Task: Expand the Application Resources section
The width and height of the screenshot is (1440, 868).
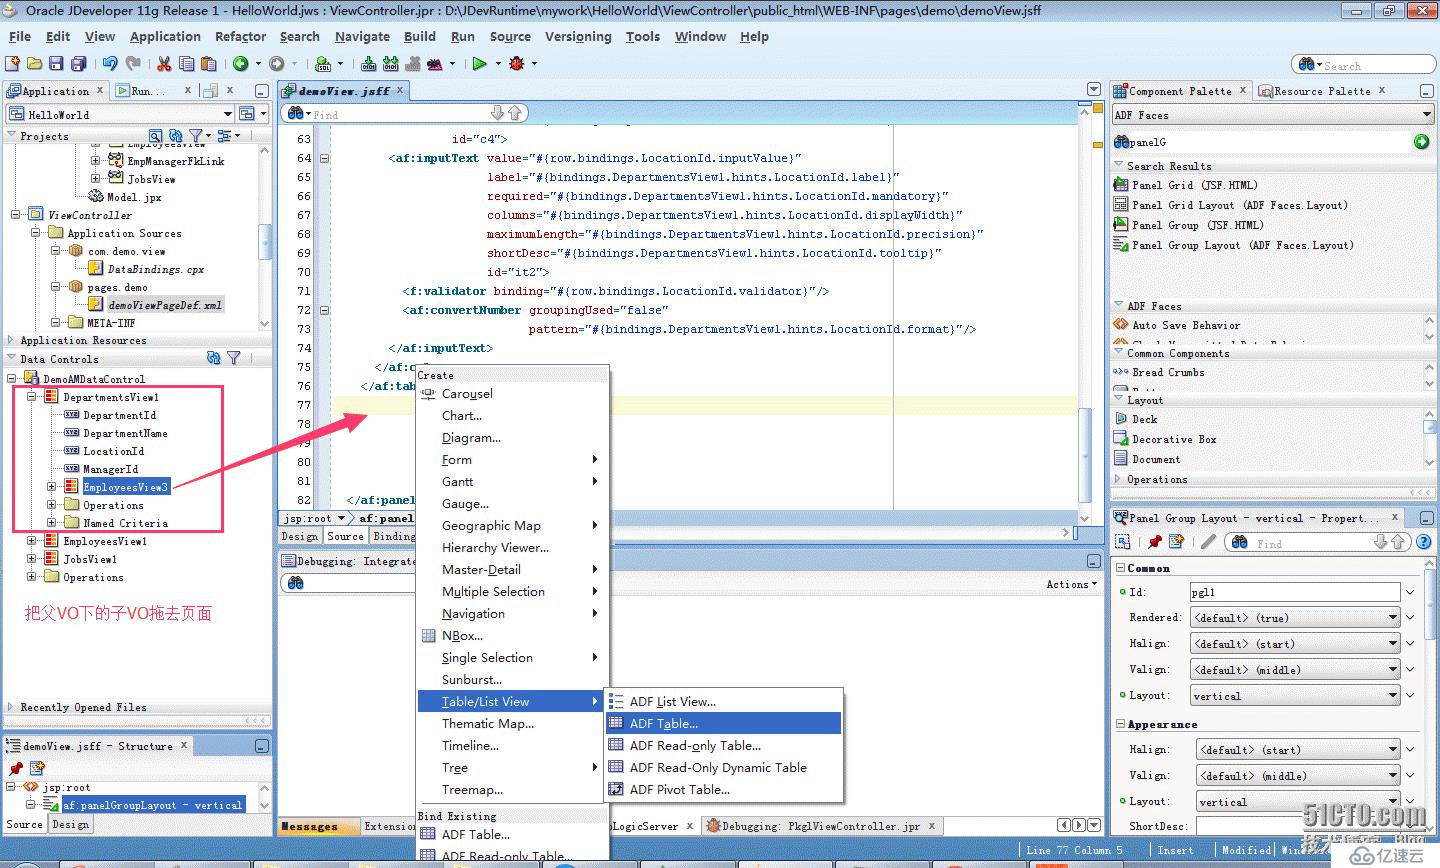Action: coord(11,340)
